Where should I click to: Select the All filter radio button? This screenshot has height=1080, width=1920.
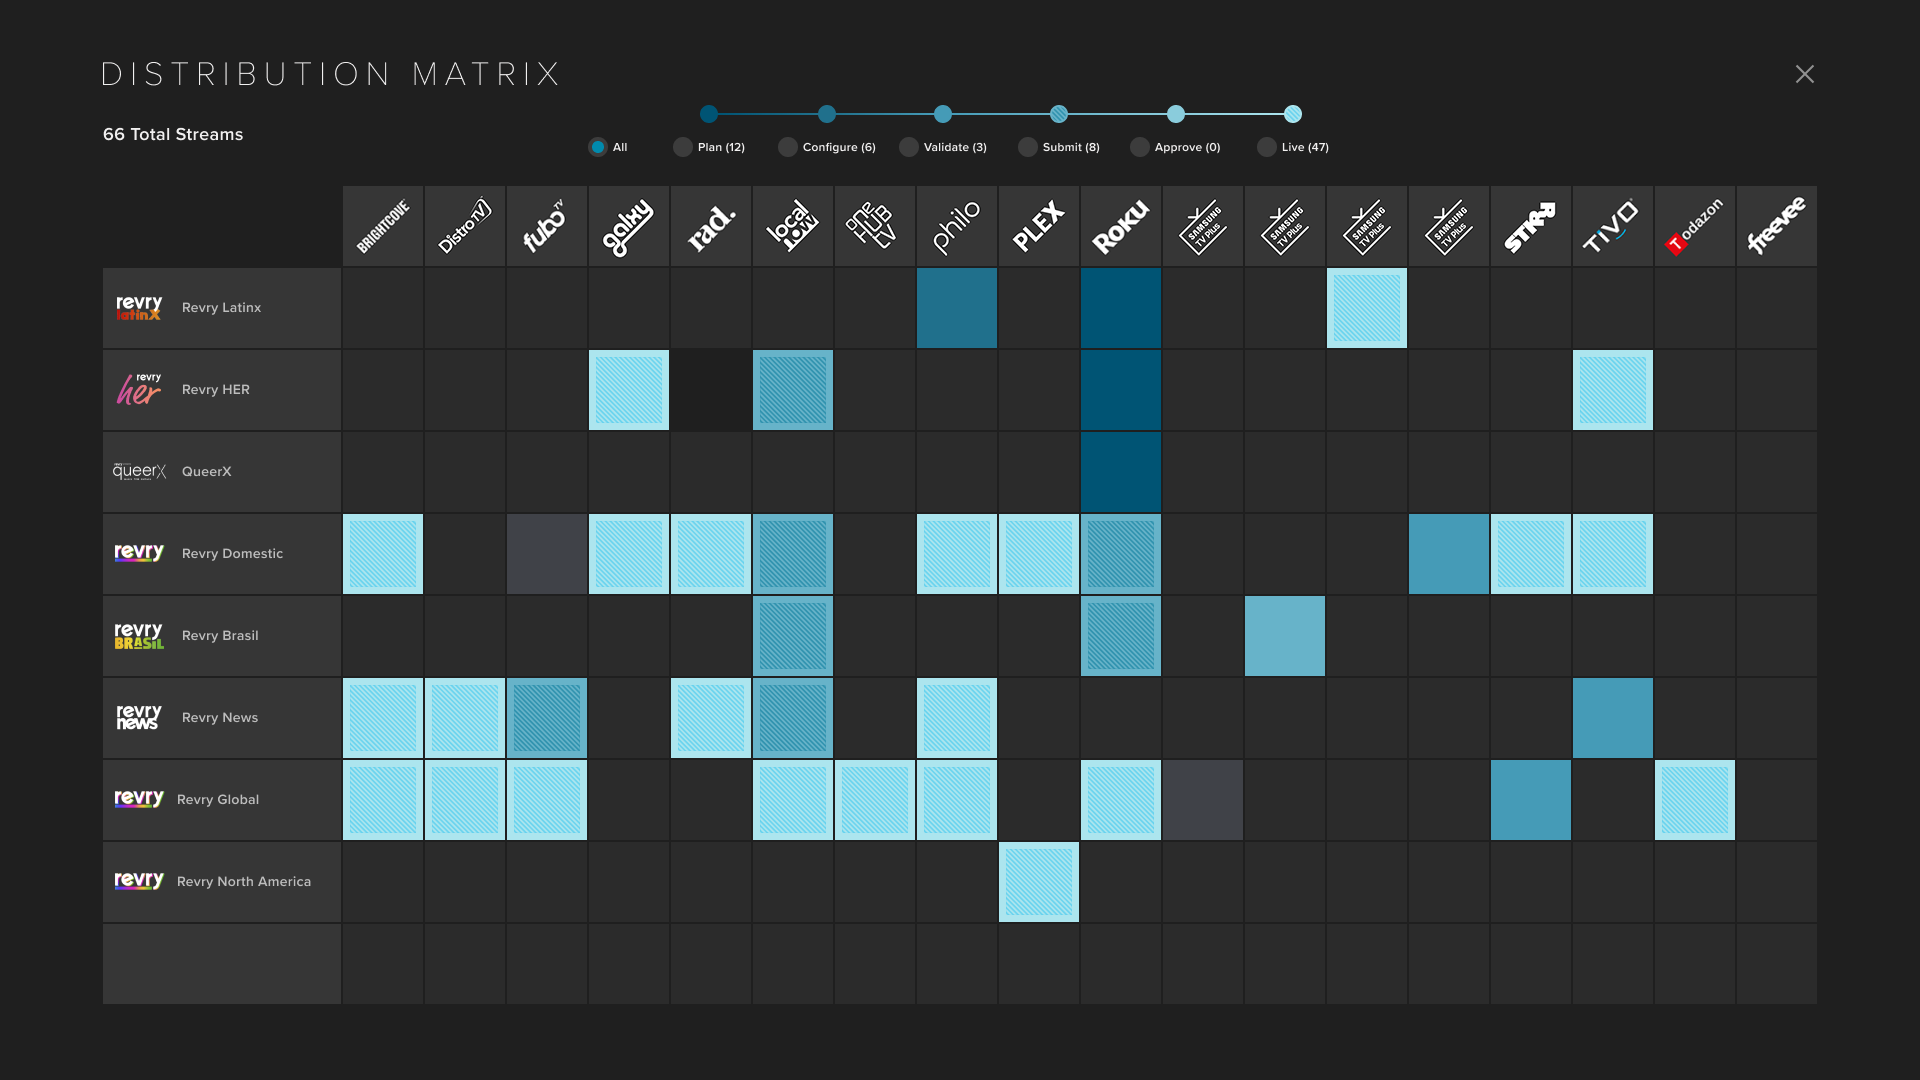click(598, 147)
